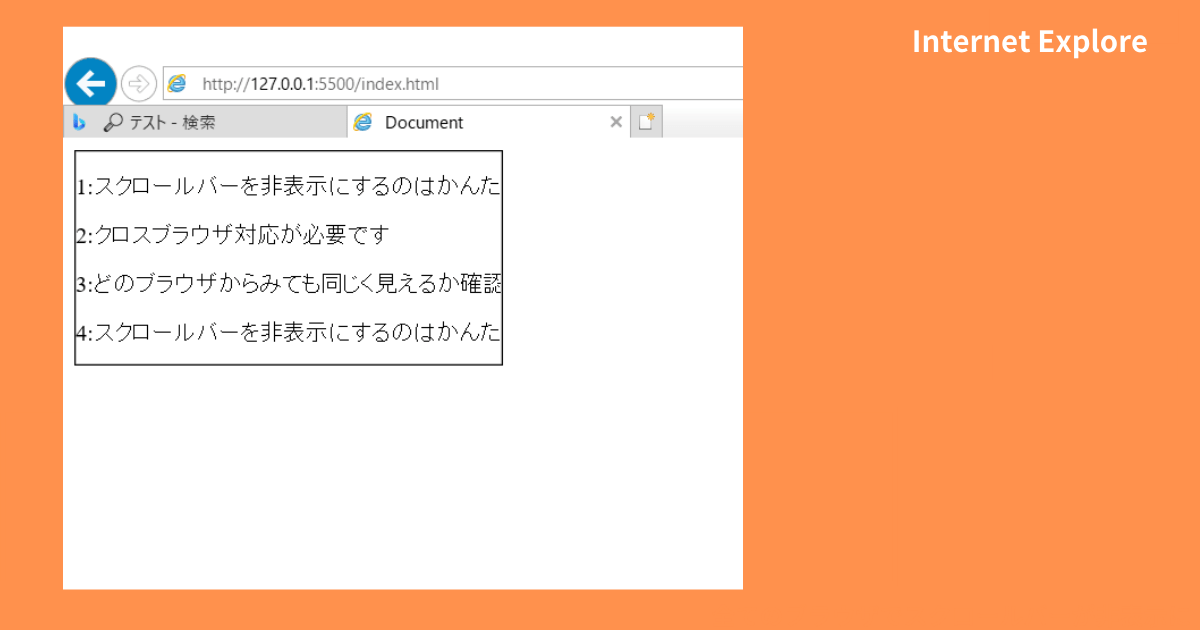Click line 4 text in the bordered box
The height and width of the screenshot is (630, 1200).
[290, 332]
